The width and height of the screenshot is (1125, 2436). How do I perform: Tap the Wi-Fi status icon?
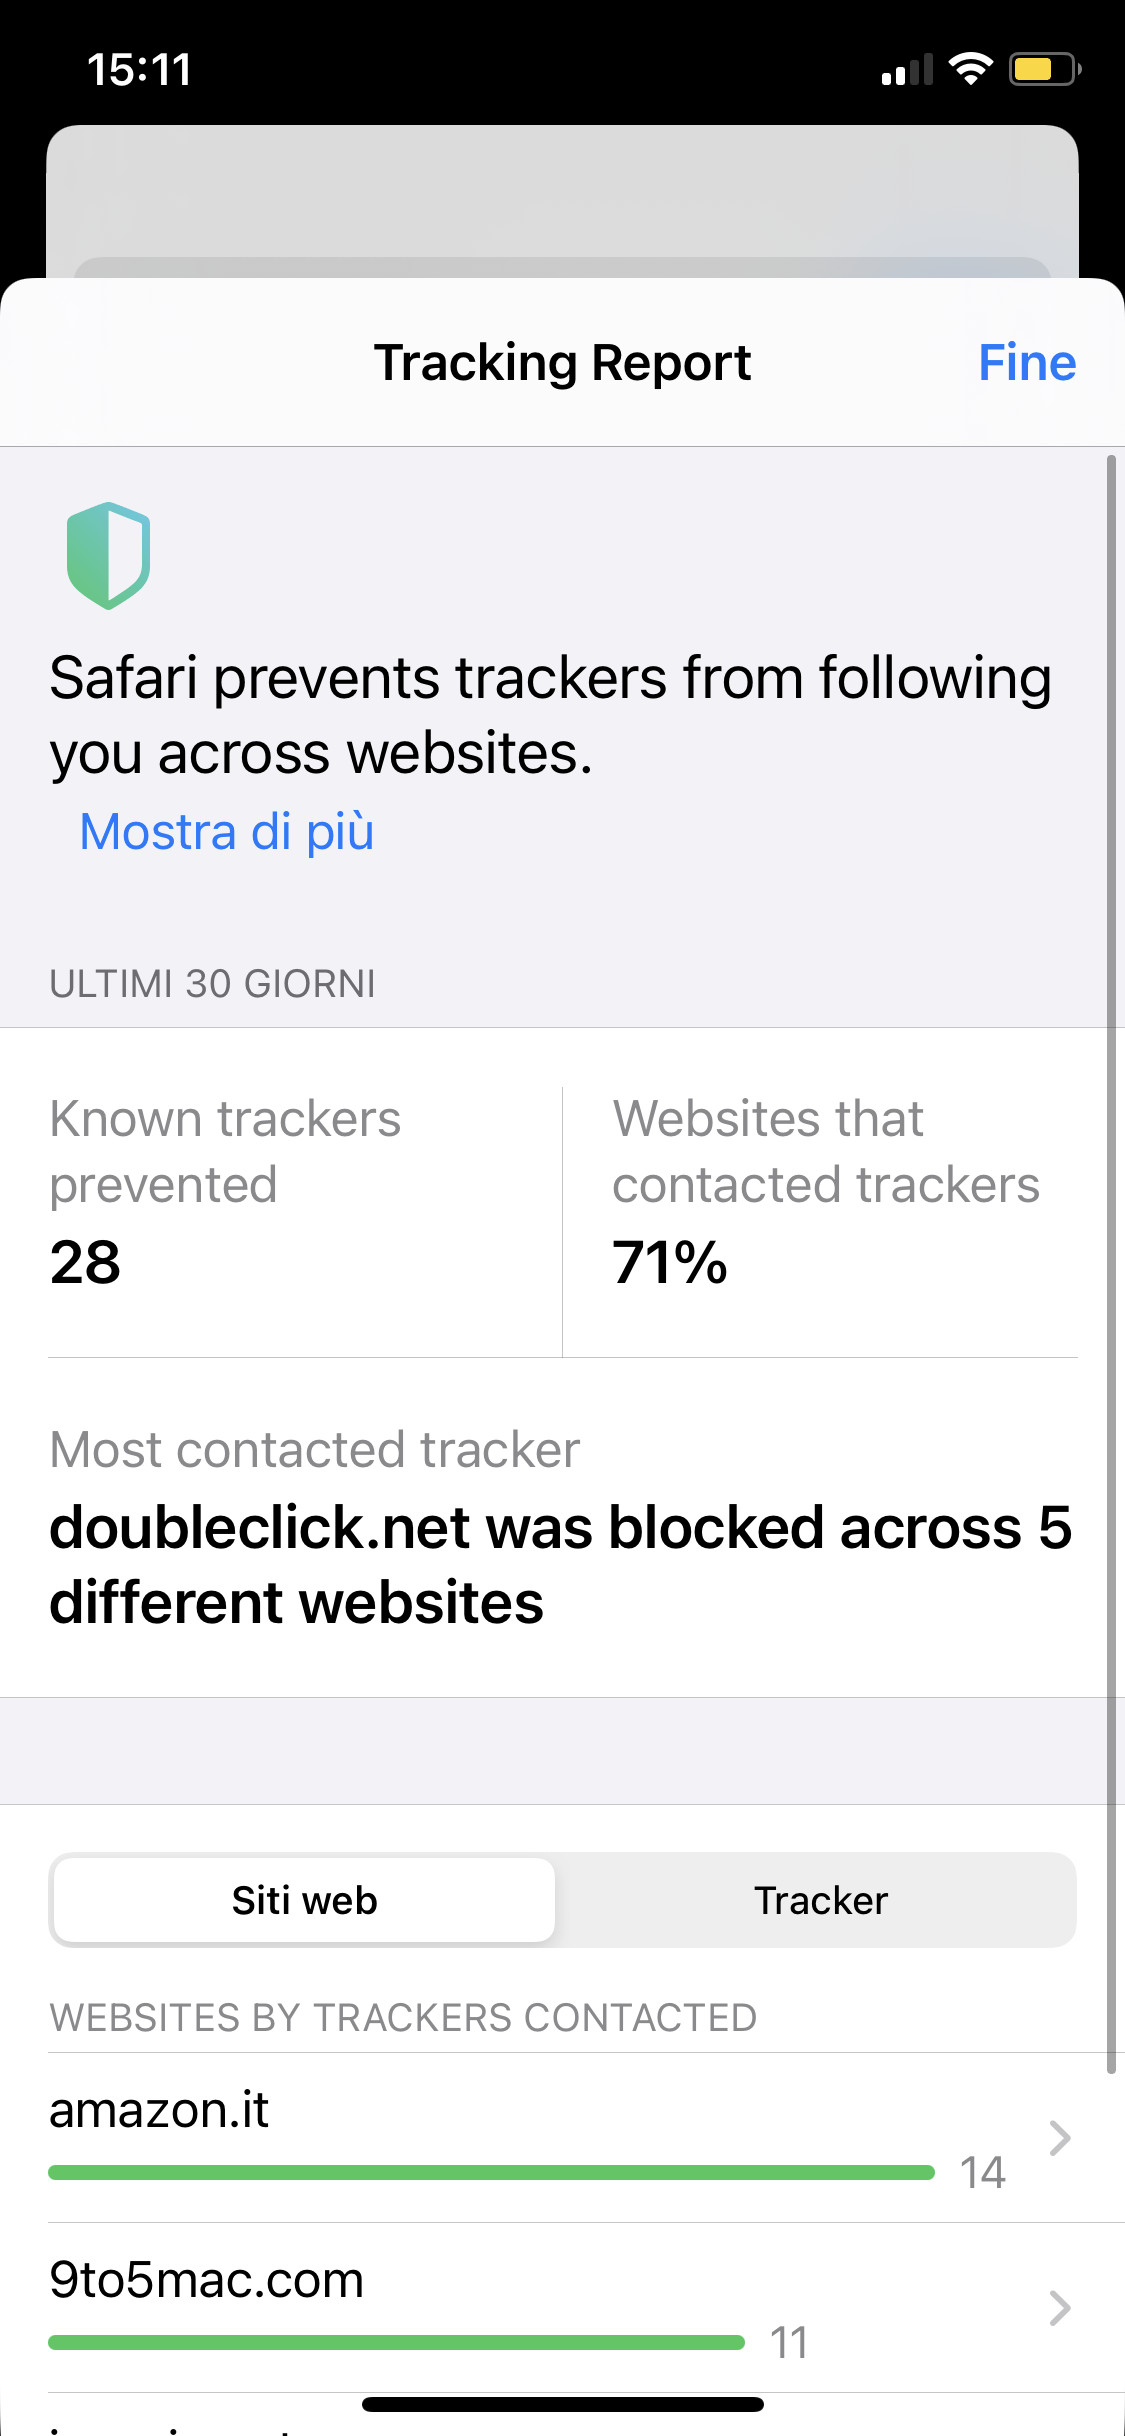pos(970,69)
